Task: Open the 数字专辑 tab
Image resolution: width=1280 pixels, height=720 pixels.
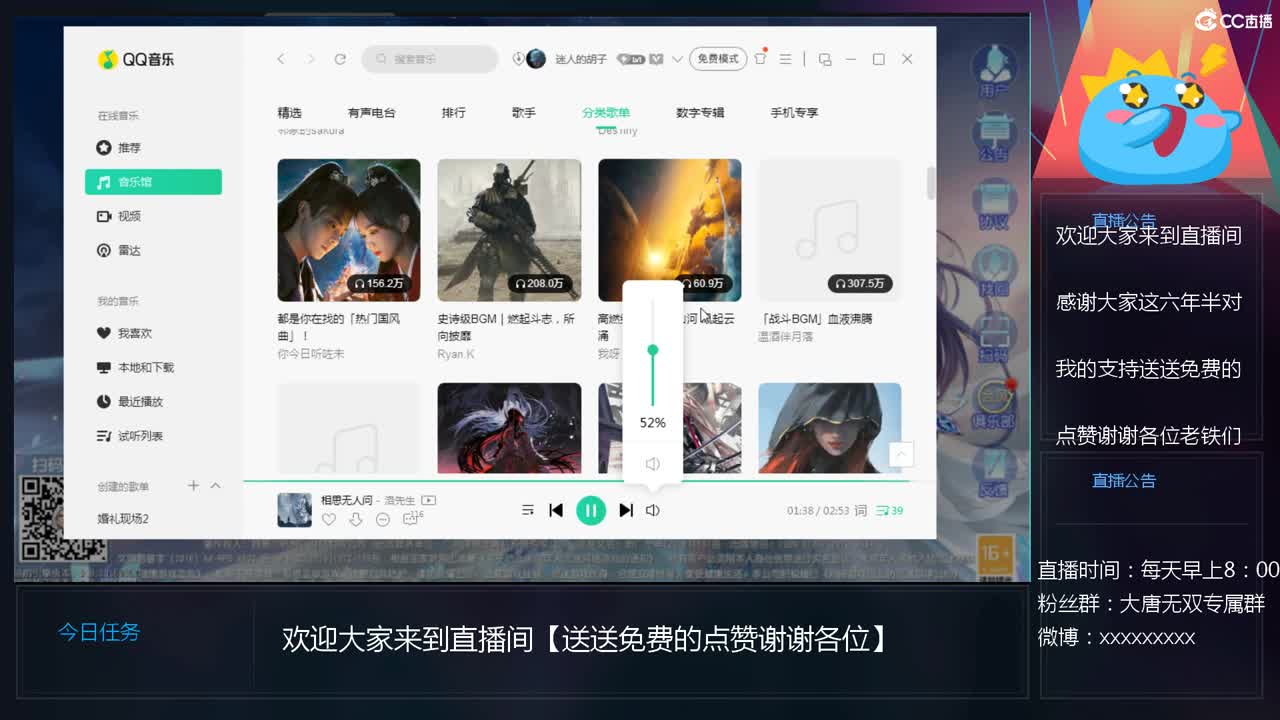Action: coord(700,113)
